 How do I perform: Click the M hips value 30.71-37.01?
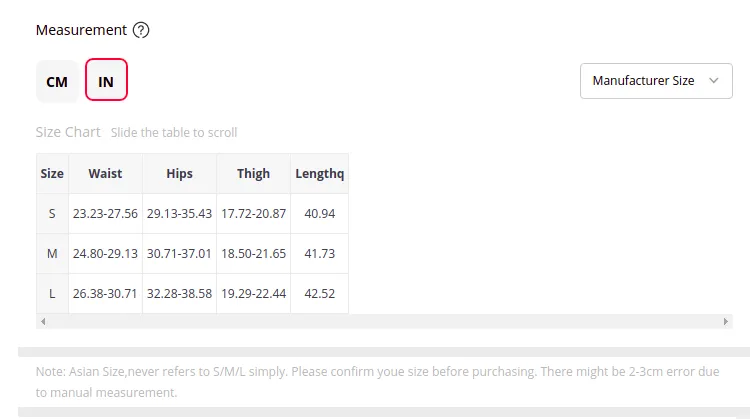coord(179,254)
